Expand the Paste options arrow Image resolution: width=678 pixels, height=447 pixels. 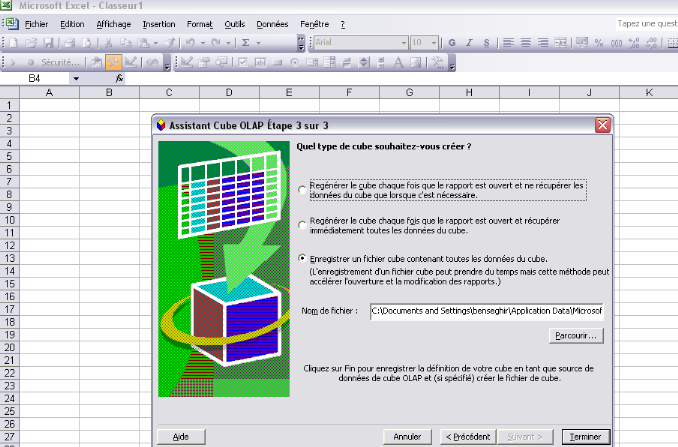click(x=156, y=43)
